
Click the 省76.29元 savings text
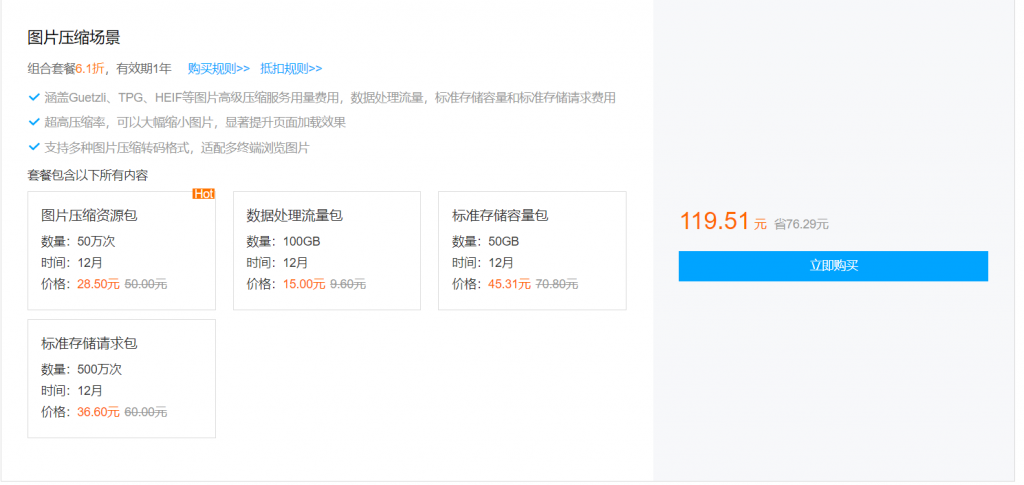point(801,224)
